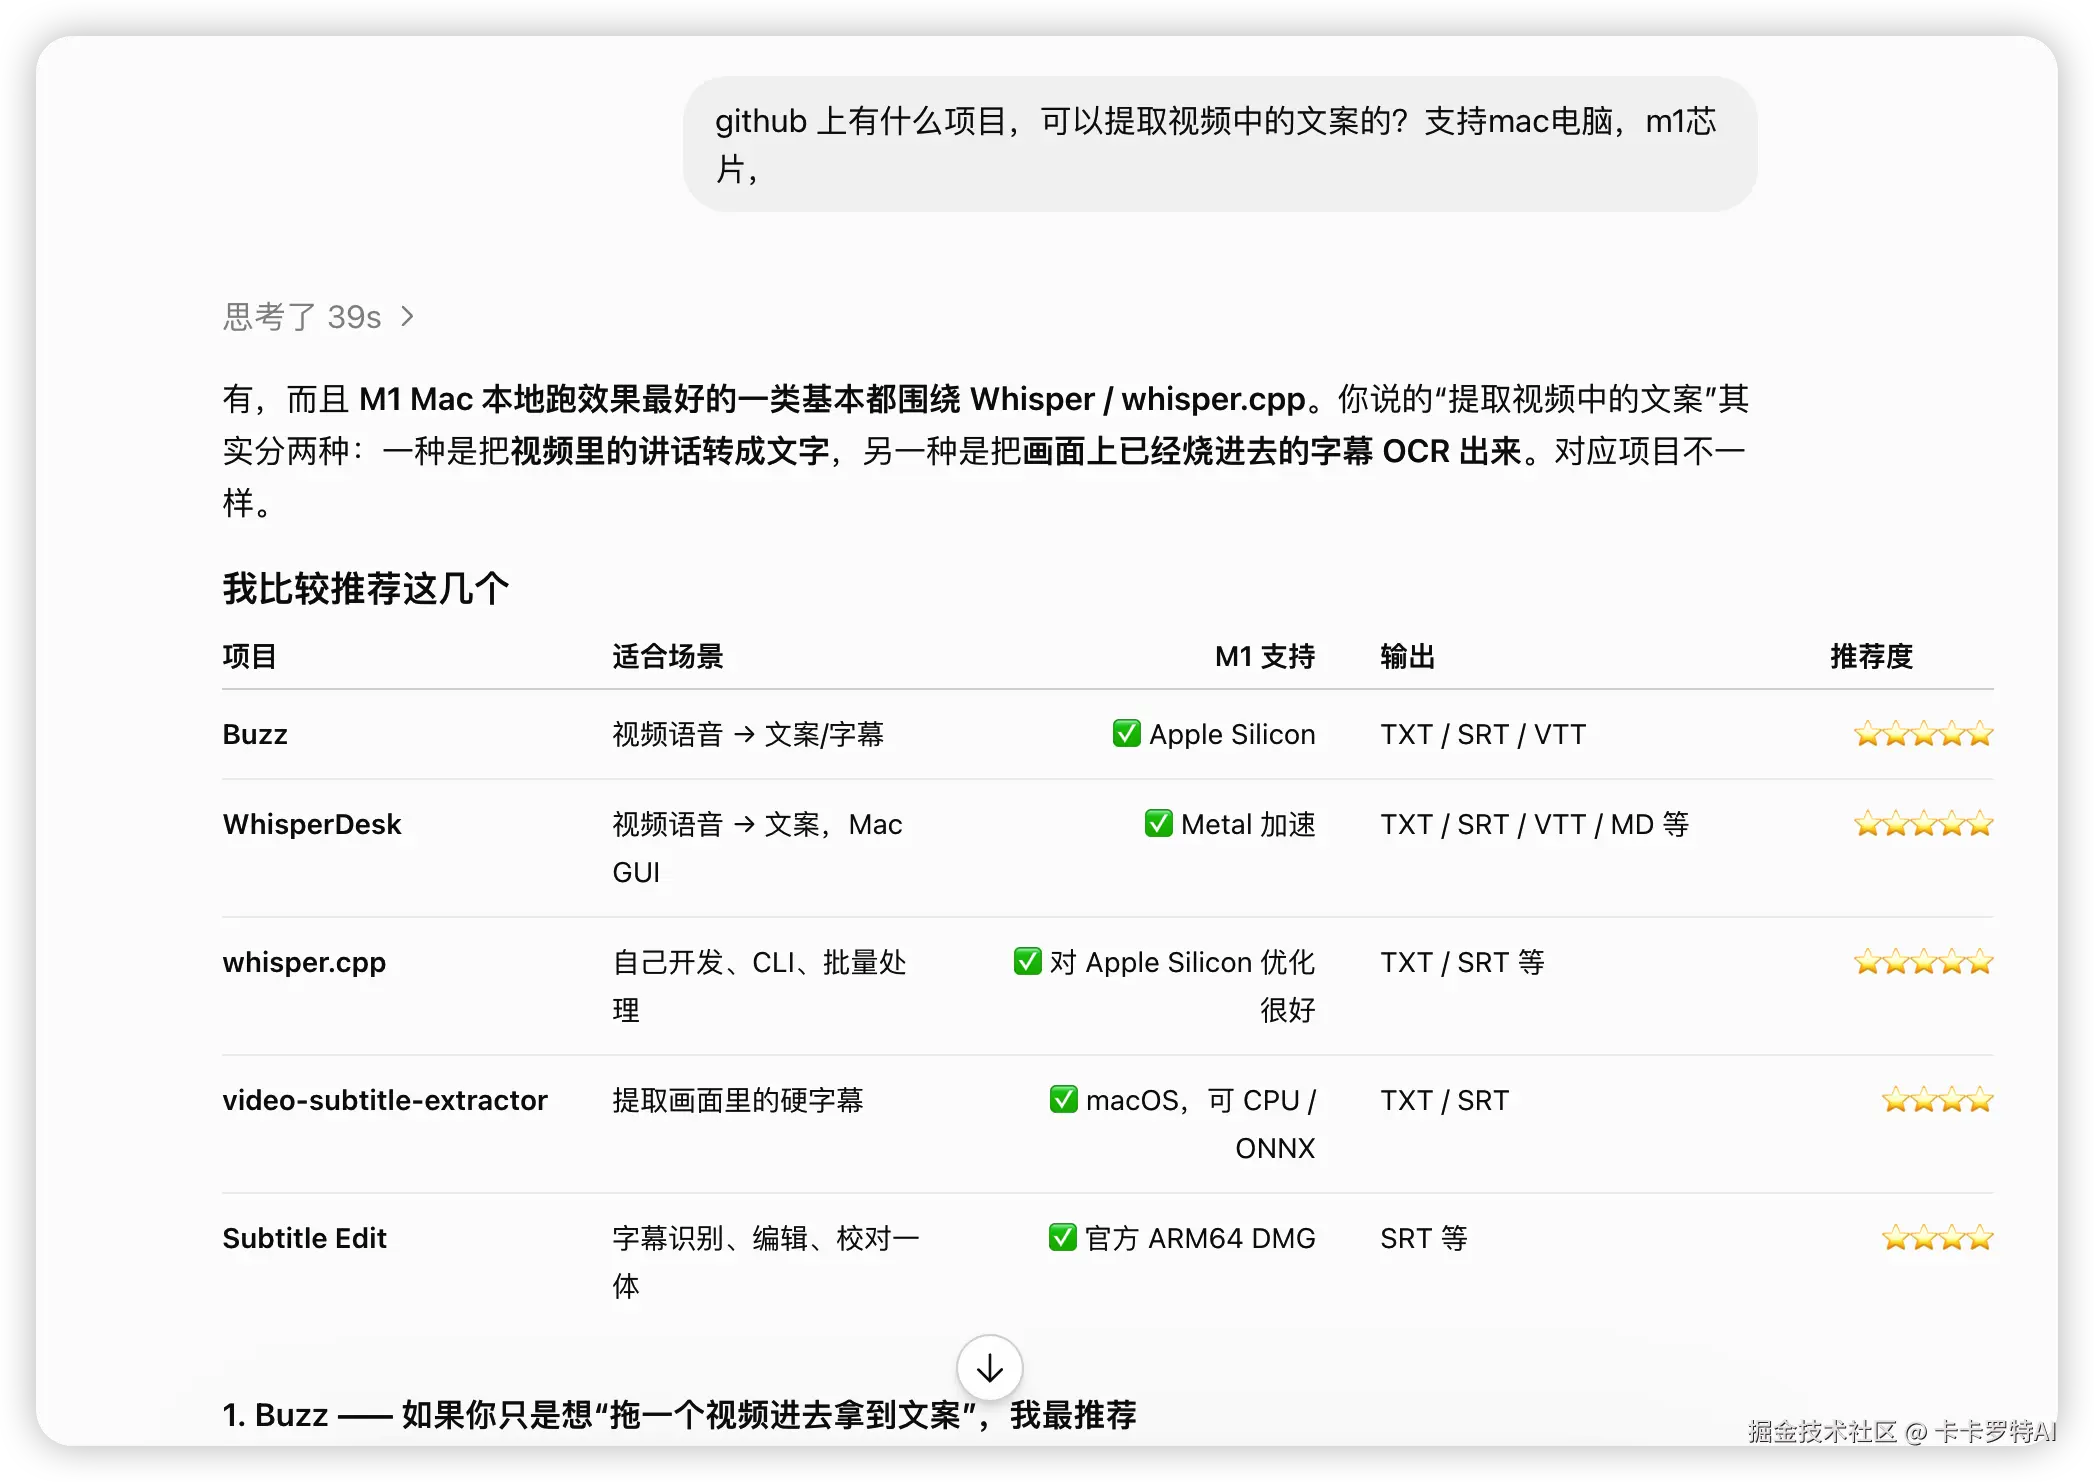
Task: Click the TXT / SRT cell of video-subtitle-extractor
Action: coord(1444,1100)
